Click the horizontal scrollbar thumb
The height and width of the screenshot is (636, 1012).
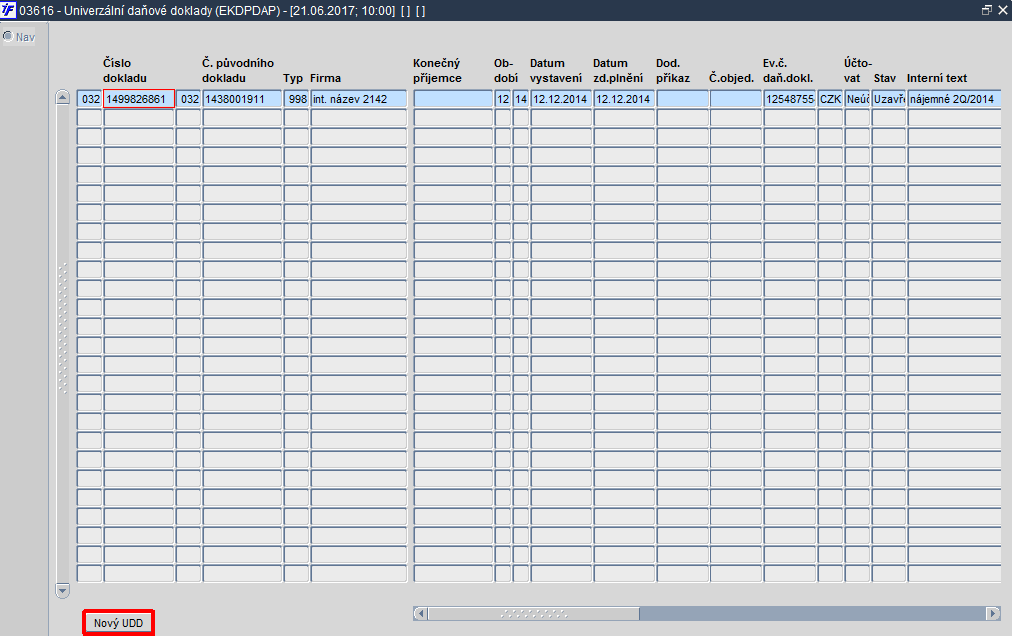pyautogui.click(x=534, y=613)
